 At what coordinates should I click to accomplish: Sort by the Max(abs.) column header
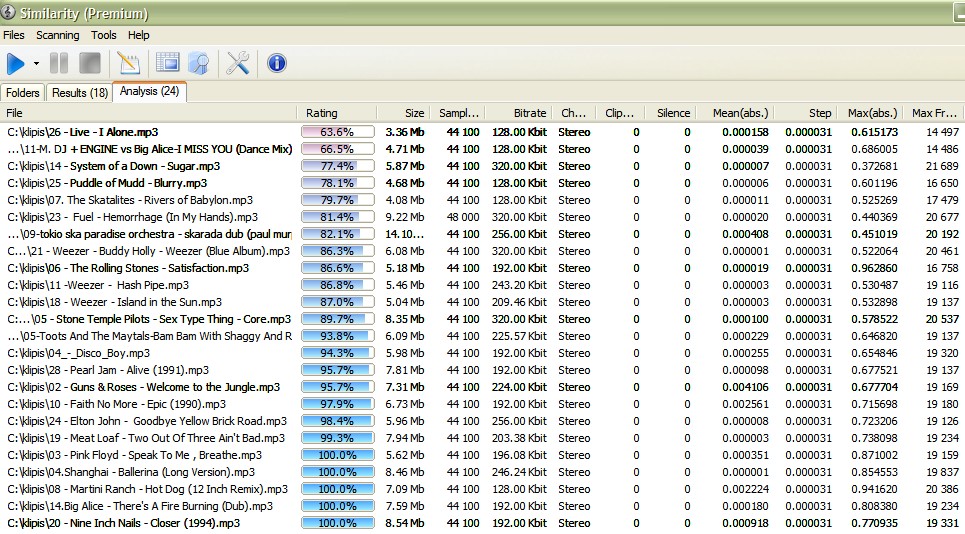coord(871,113)
